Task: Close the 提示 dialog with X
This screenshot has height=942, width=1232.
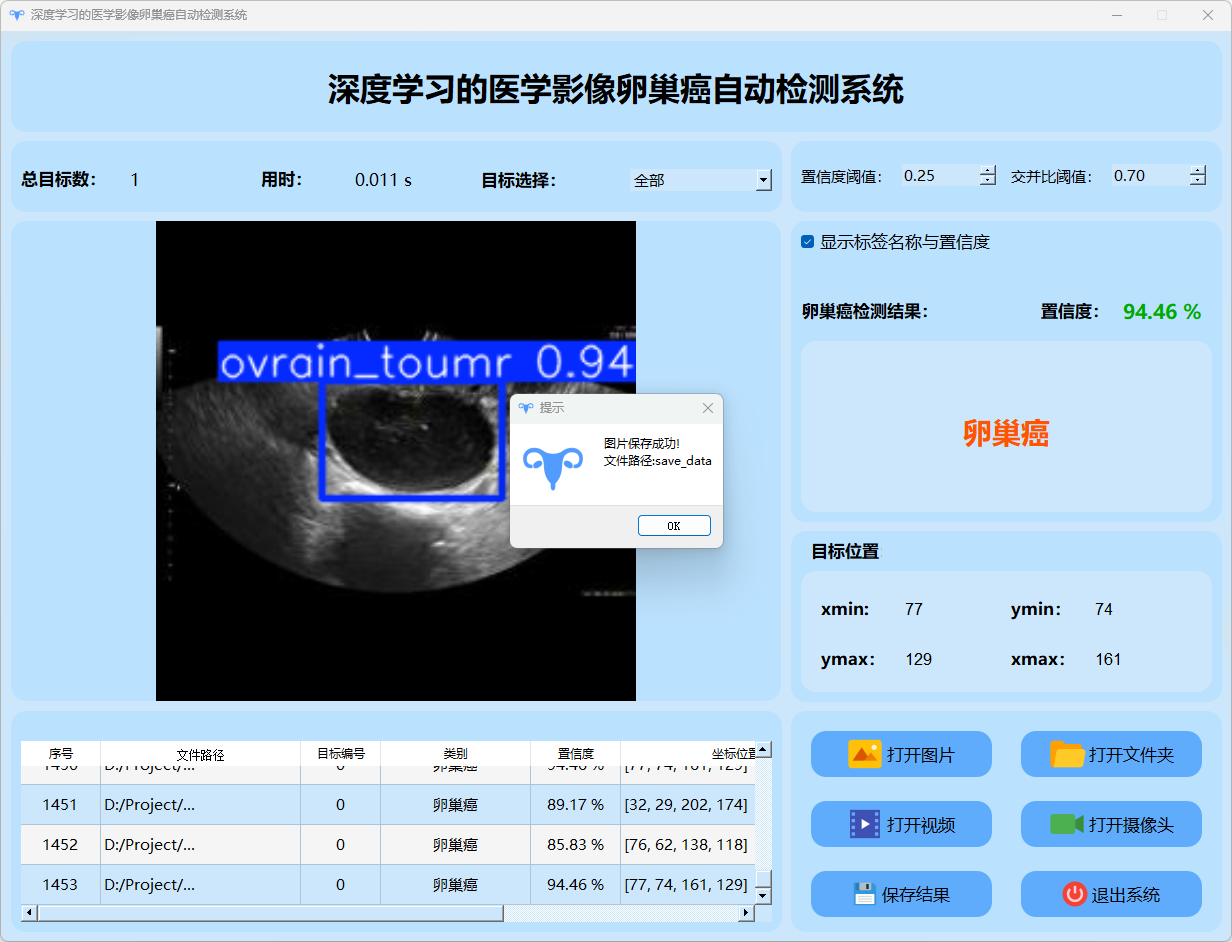Action: pyautogui.click(x=708, y=408)
